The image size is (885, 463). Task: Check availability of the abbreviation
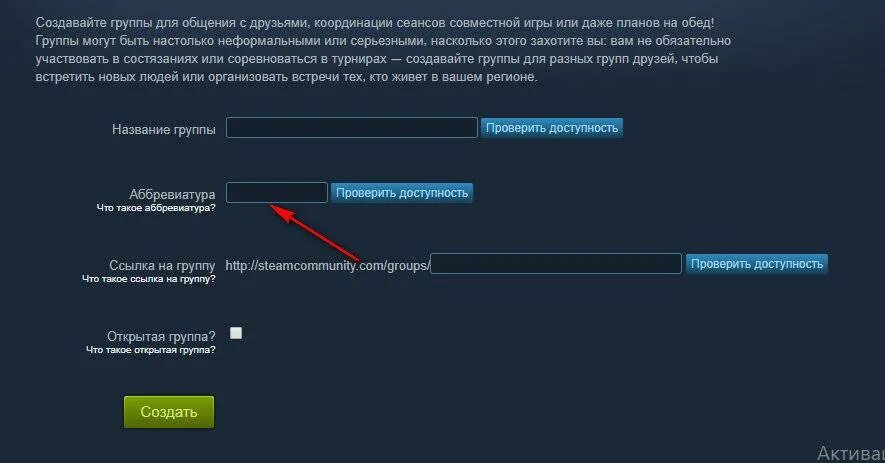tap(402, 193)
